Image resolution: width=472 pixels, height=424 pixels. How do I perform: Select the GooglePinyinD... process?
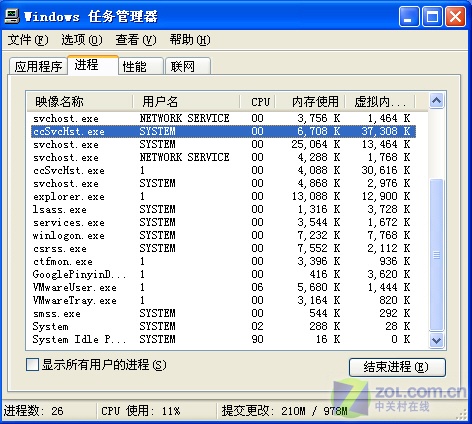coord(223,274)
